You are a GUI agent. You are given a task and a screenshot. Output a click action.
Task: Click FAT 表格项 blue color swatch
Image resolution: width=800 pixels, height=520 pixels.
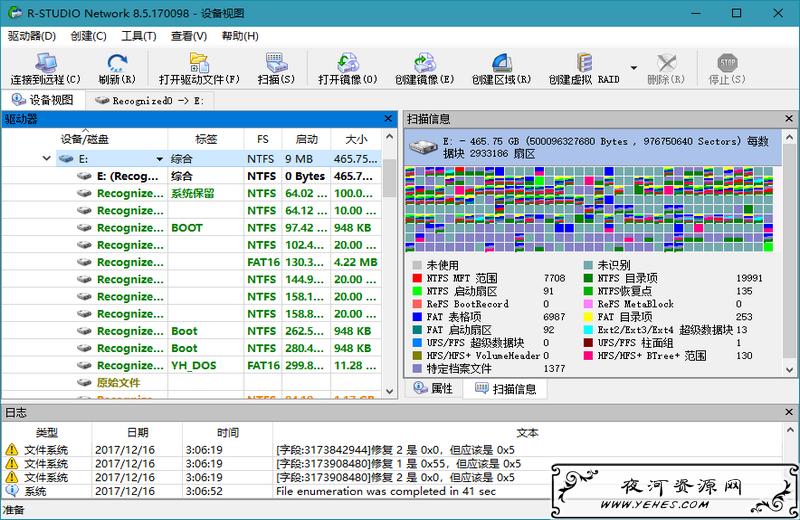[417, 317]
